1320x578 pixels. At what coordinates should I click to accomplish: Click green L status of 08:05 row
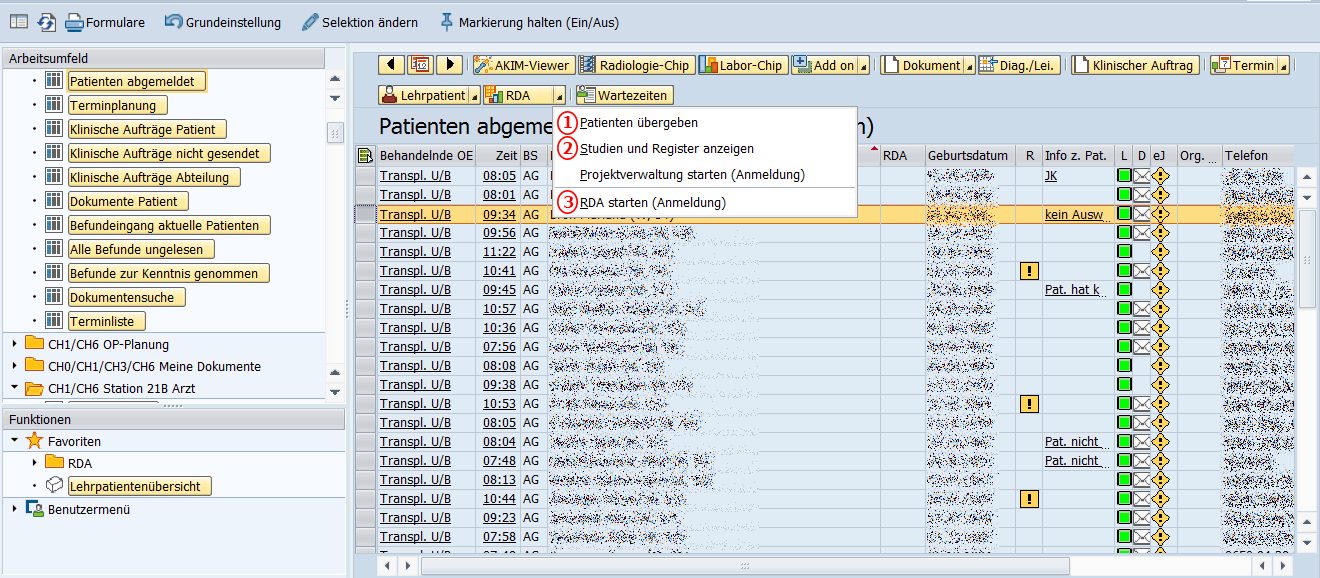[x=1124, y=176]
